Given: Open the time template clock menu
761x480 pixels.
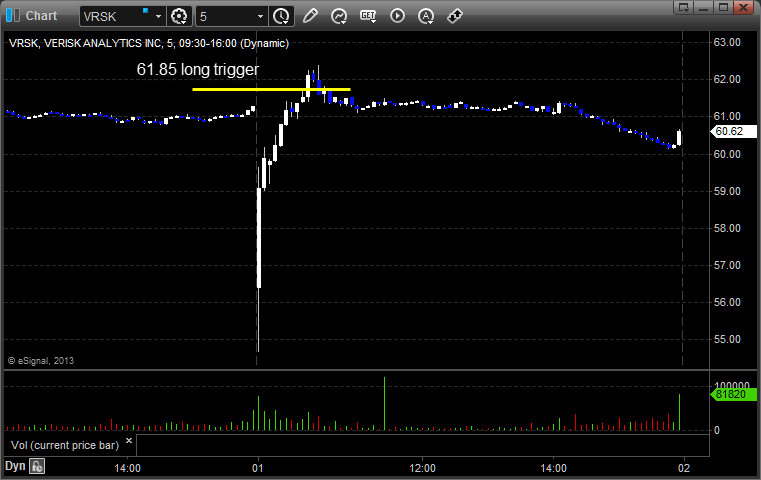Looking at the screenshot, I should (281, 16).
